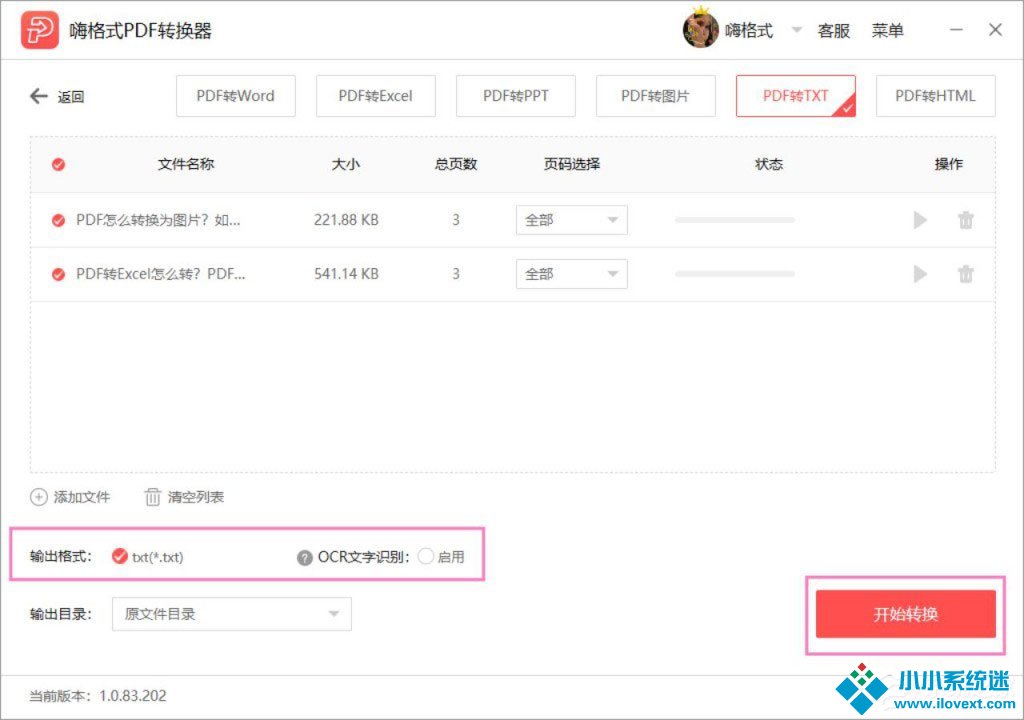Click the back arrow 返回 icon
This screenshot has width=1024, height=720.
(x=39, y=96)
